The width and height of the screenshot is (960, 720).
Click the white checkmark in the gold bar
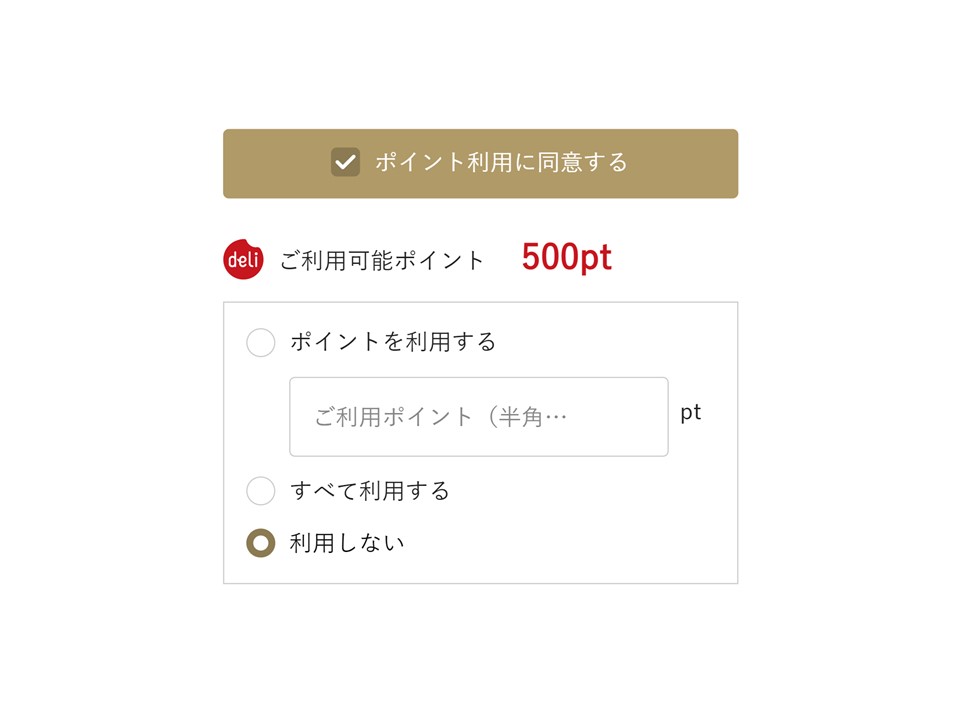(345, 162)
